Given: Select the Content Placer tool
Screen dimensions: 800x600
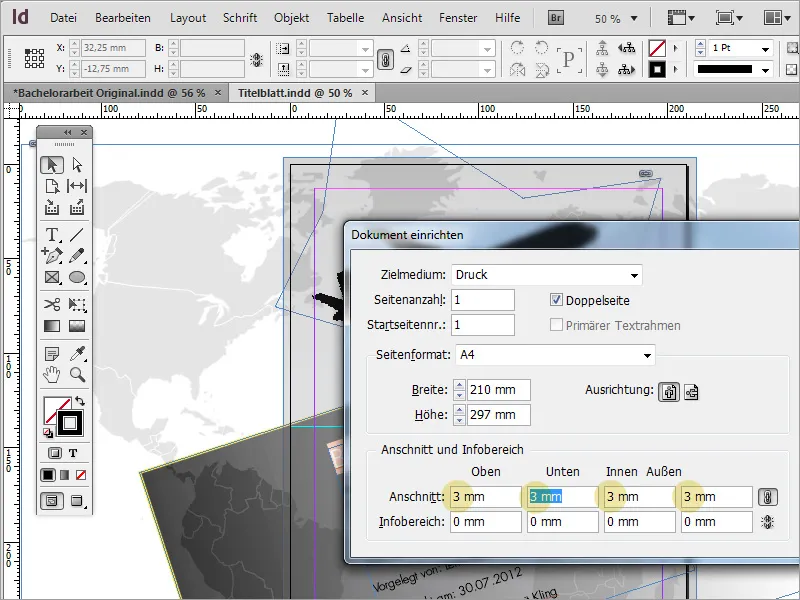Looking at the screenshot, I should click(77, 207).
